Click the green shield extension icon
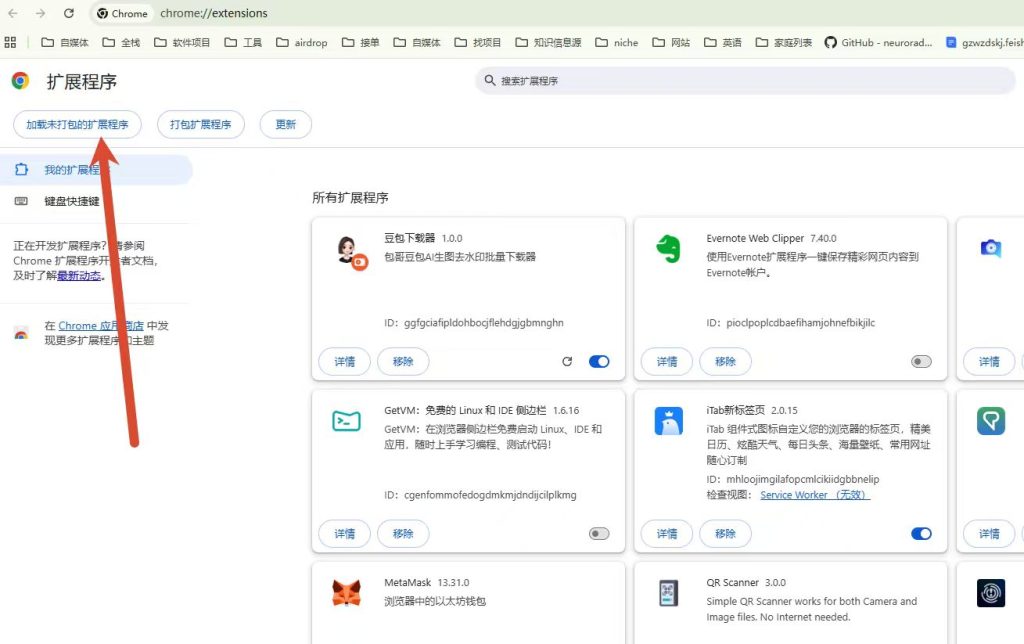 point(991,421)
